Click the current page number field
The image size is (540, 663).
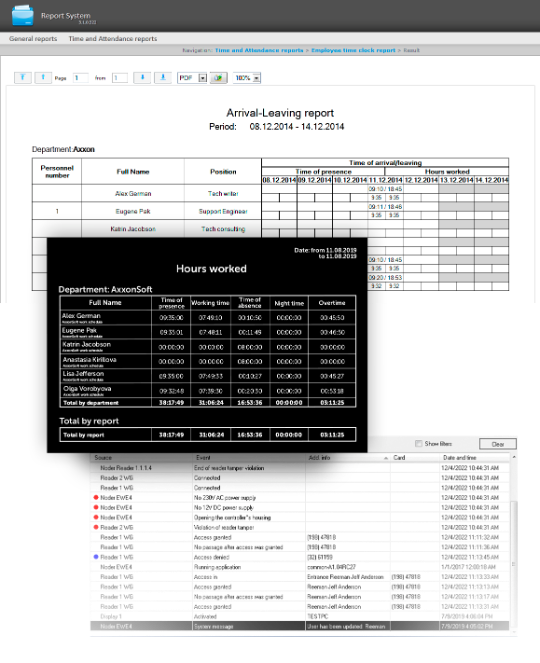(x=80, y=78)
